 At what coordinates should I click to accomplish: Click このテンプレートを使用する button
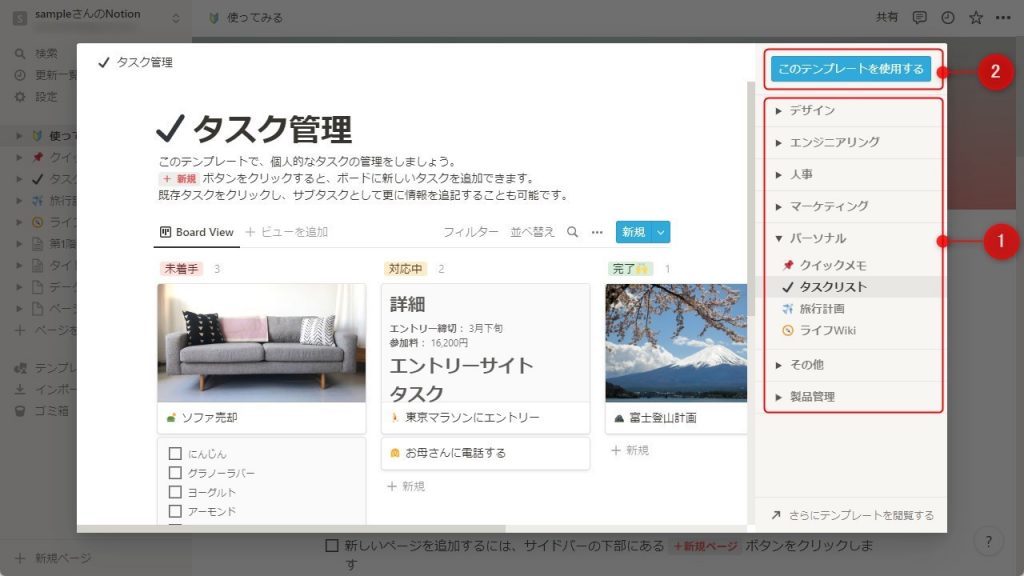pyautogui.click(x=850, y=69)
